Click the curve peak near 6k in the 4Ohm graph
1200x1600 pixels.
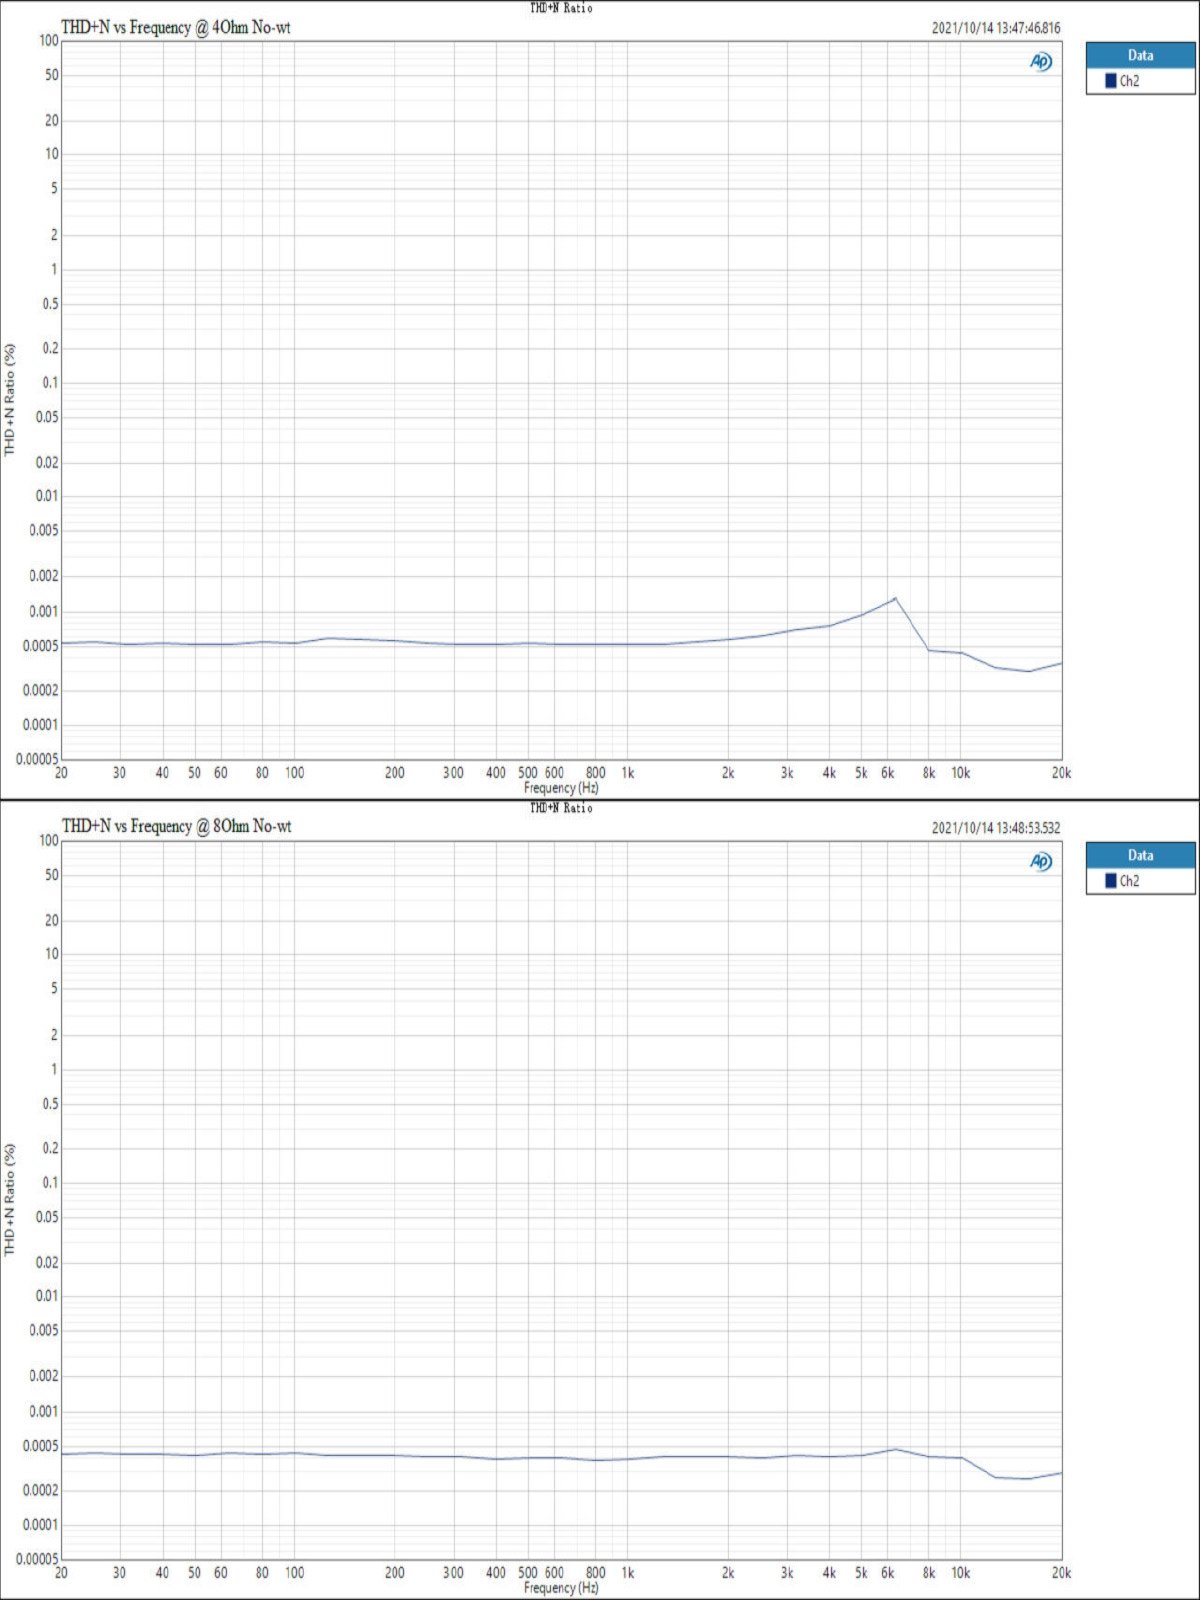pos(895,598)
